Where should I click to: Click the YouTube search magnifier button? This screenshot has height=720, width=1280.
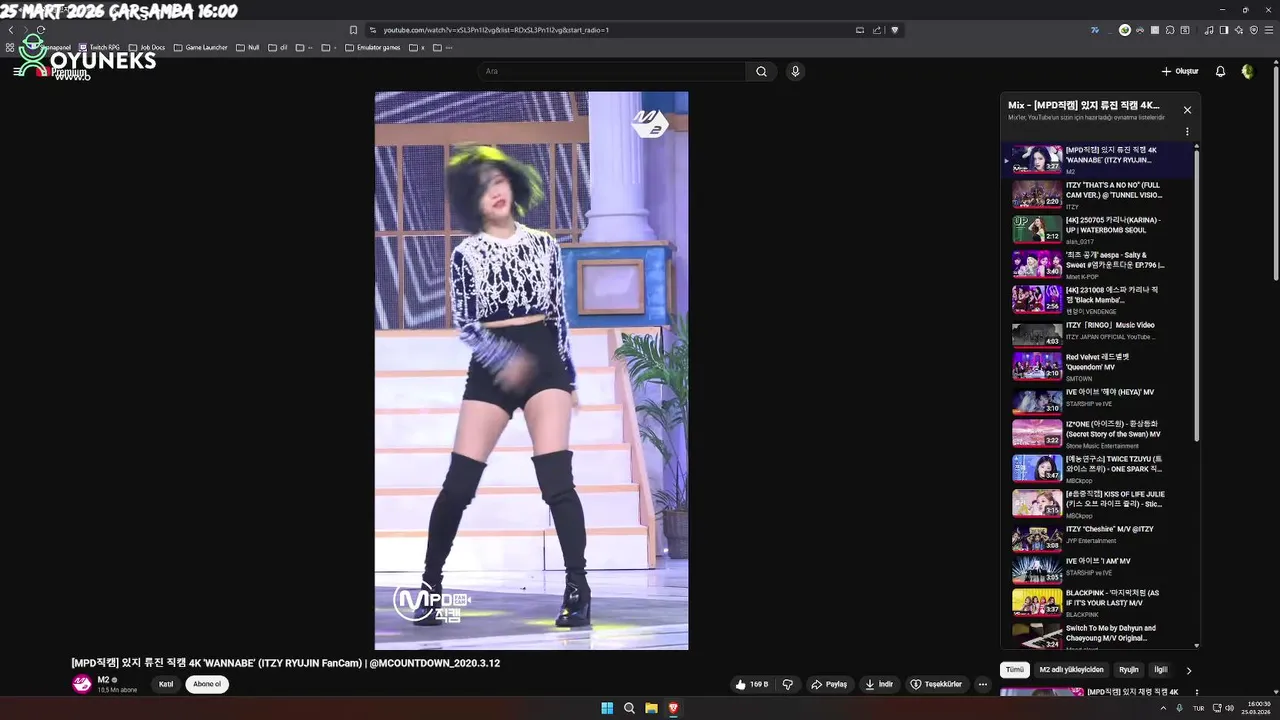click(x=761, y=71)
